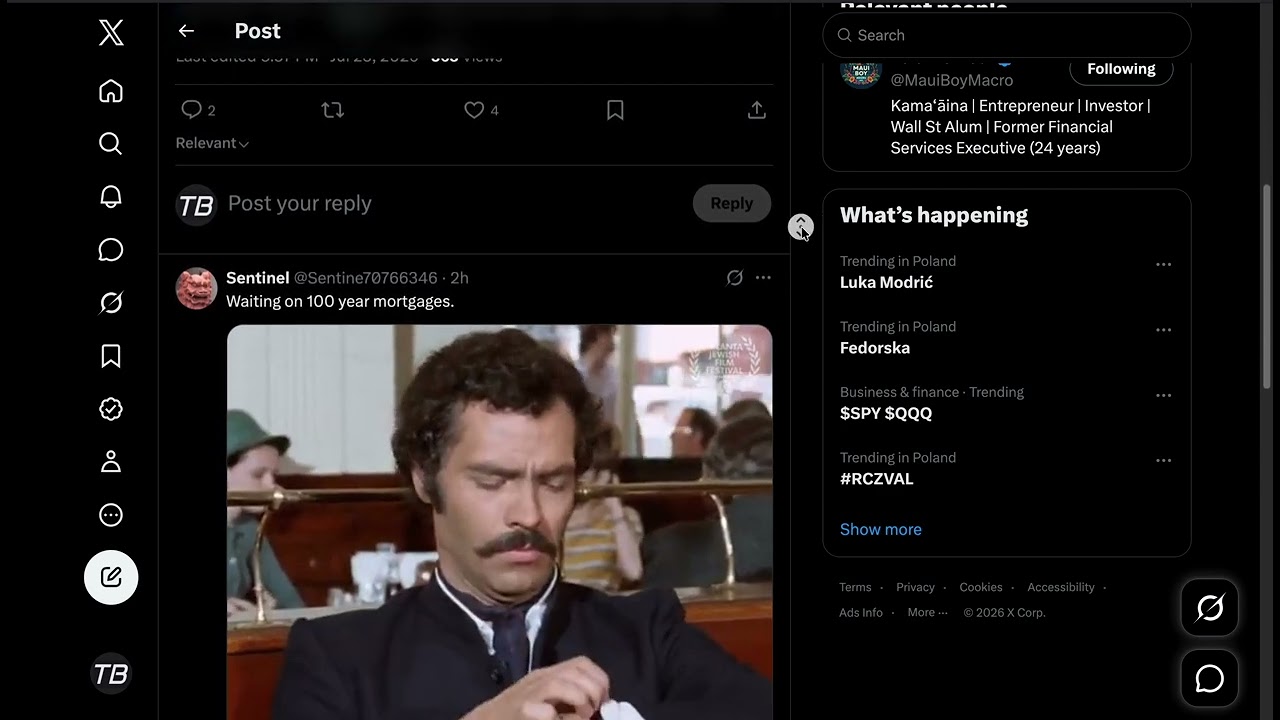The width and height of the screenshot is (1280, 720).
Task: Open the Sentinel username link
Action: coord(258,278)
